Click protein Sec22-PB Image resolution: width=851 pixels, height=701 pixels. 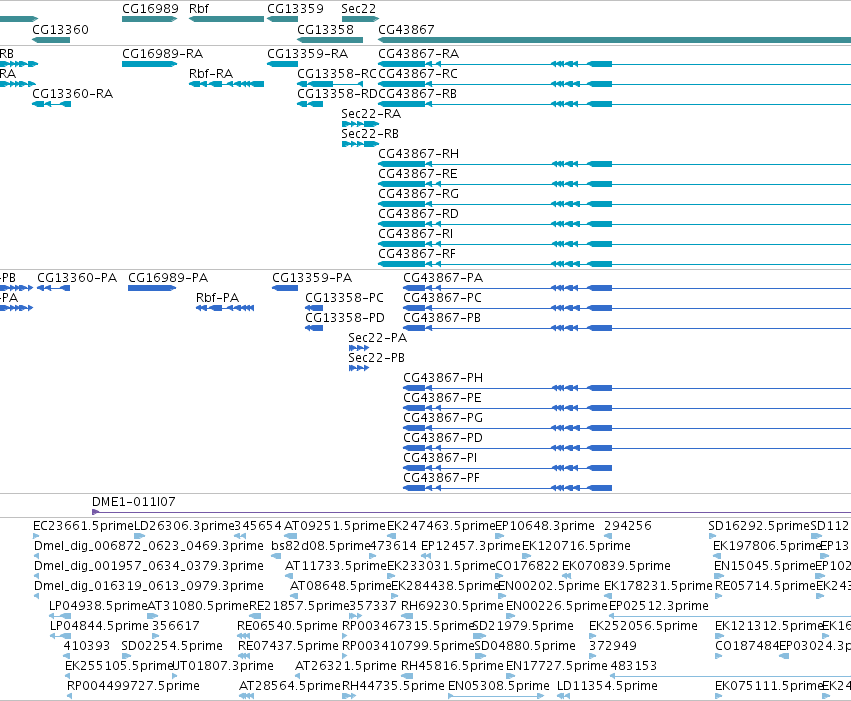376,358
